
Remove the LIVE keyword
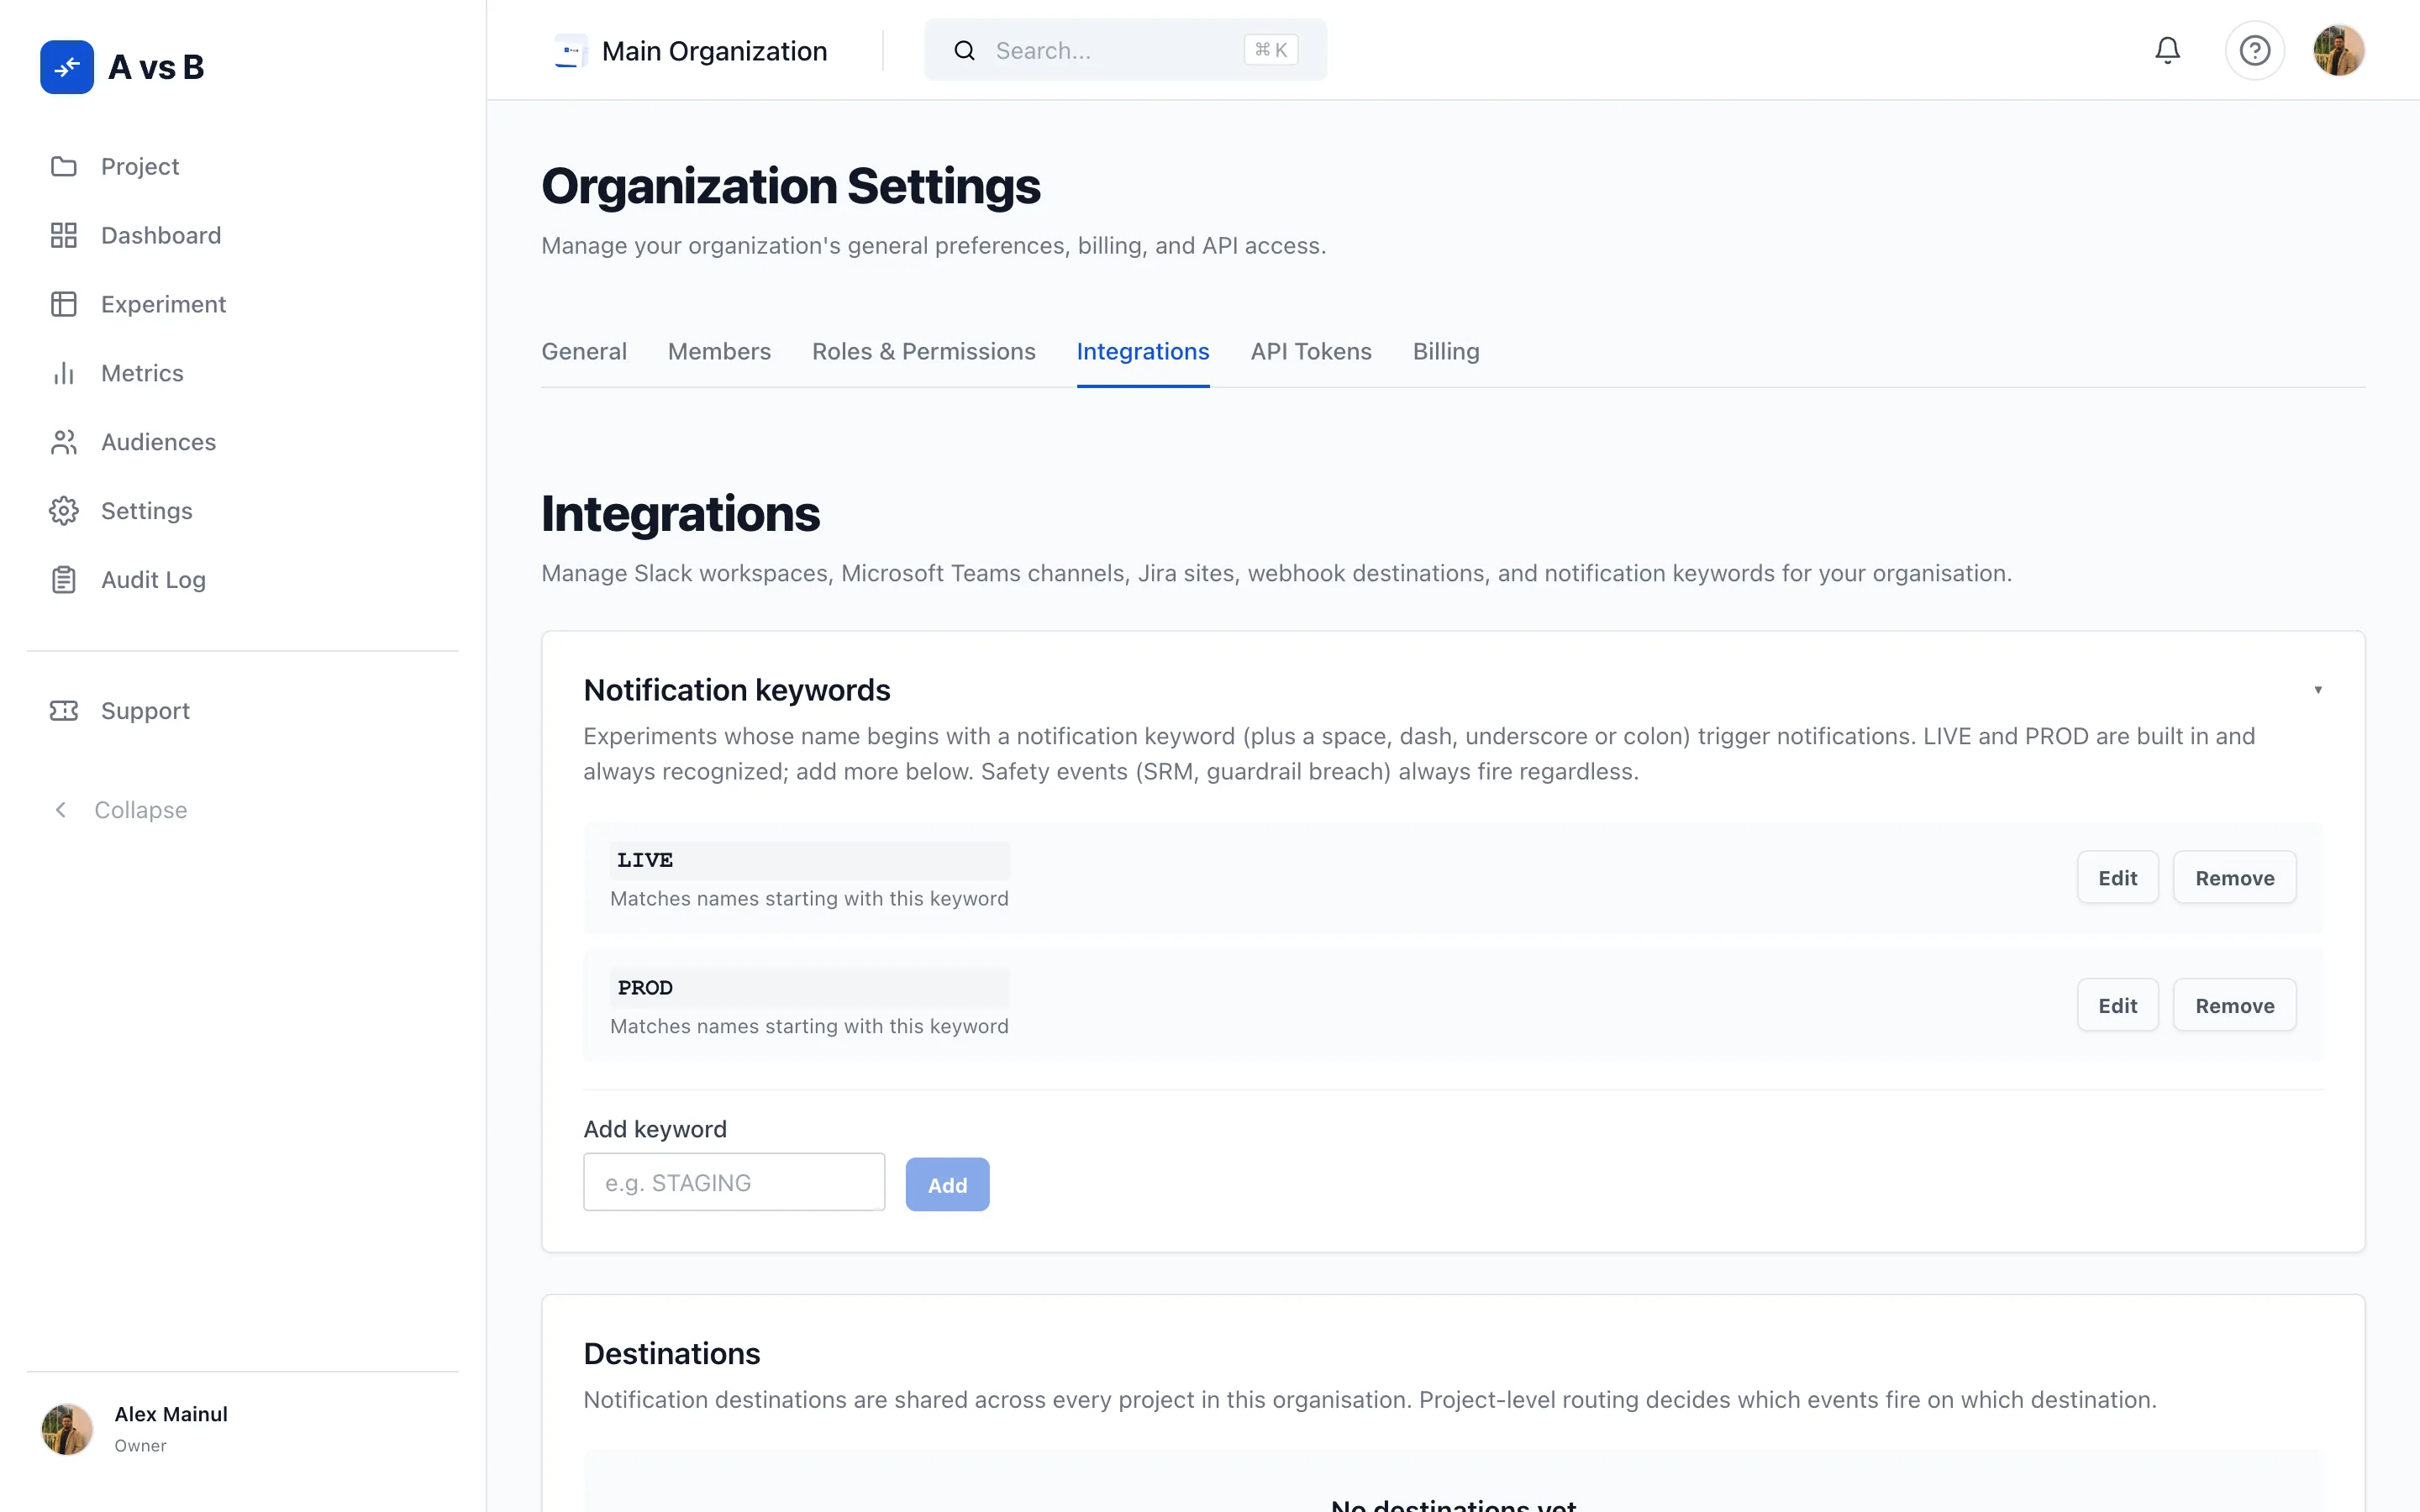coord(2234,878)
